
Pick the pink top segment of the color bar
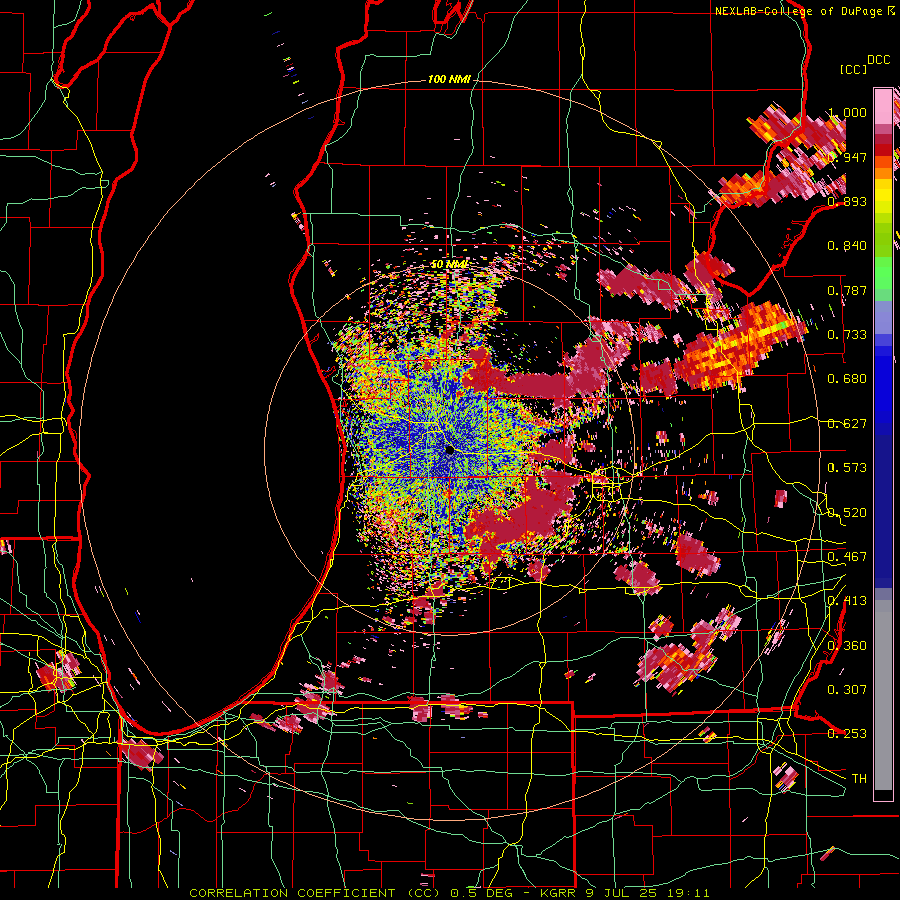[883, 106]
